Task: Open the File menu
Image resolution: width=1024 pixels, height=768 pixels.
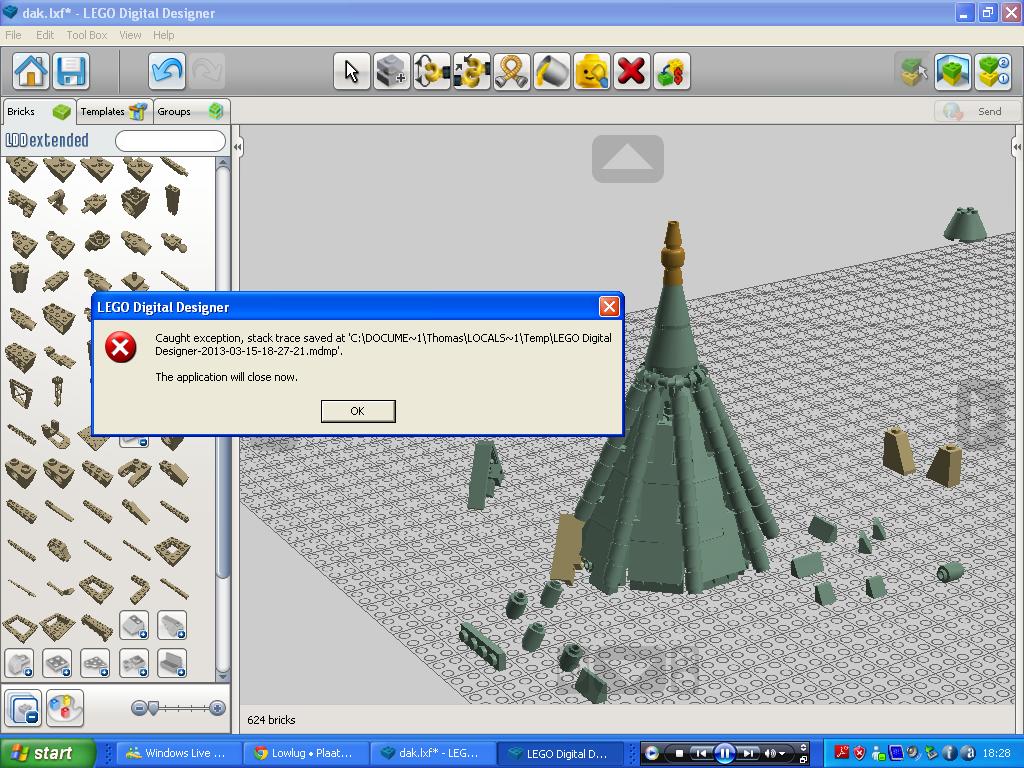Action: (x=13, y=35)
